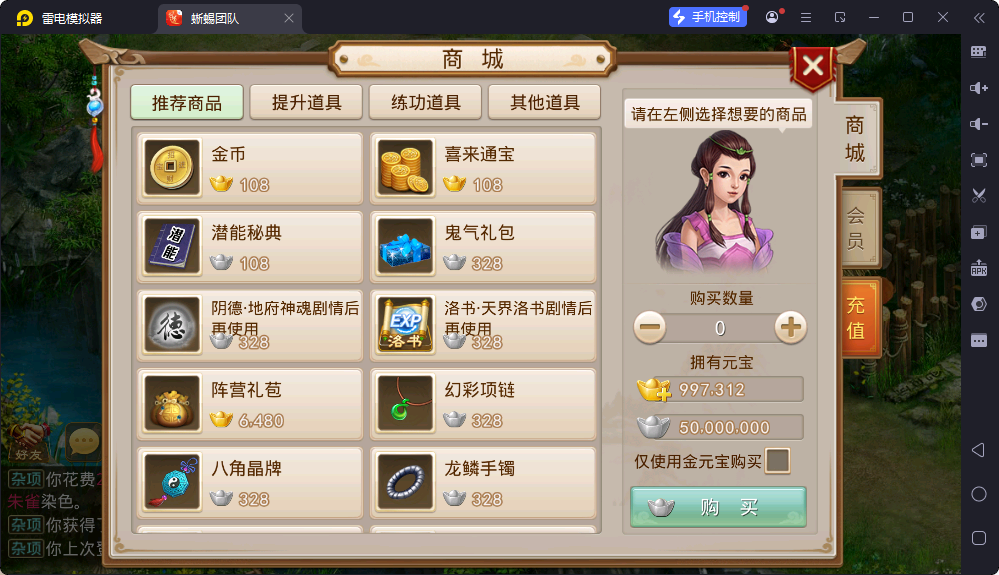Select the 洛书 EXP scroll item

coord(483,325)
